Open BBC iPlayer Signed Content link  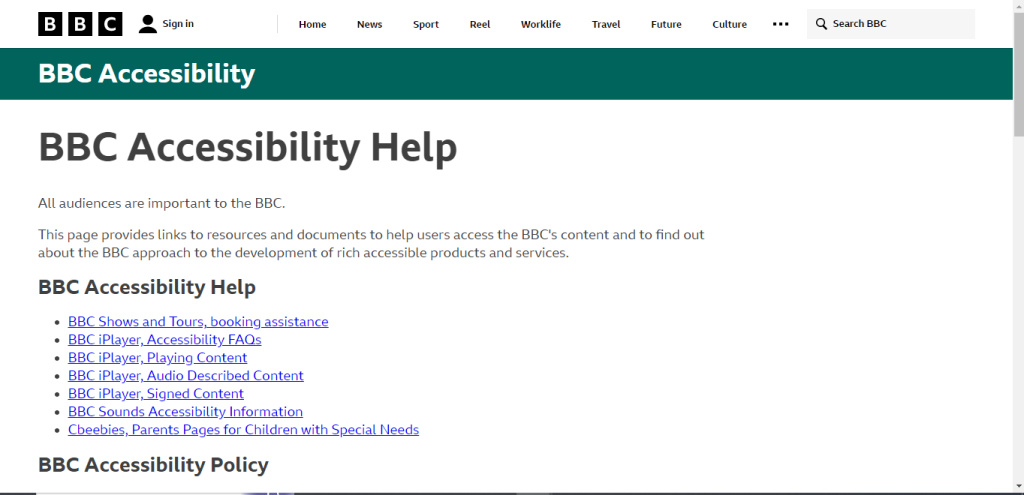155,394
